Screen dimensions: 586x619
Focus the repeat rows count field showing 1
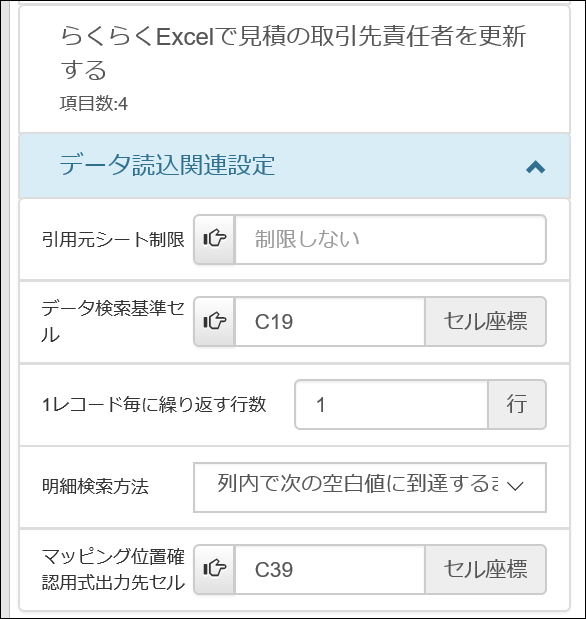391,404
